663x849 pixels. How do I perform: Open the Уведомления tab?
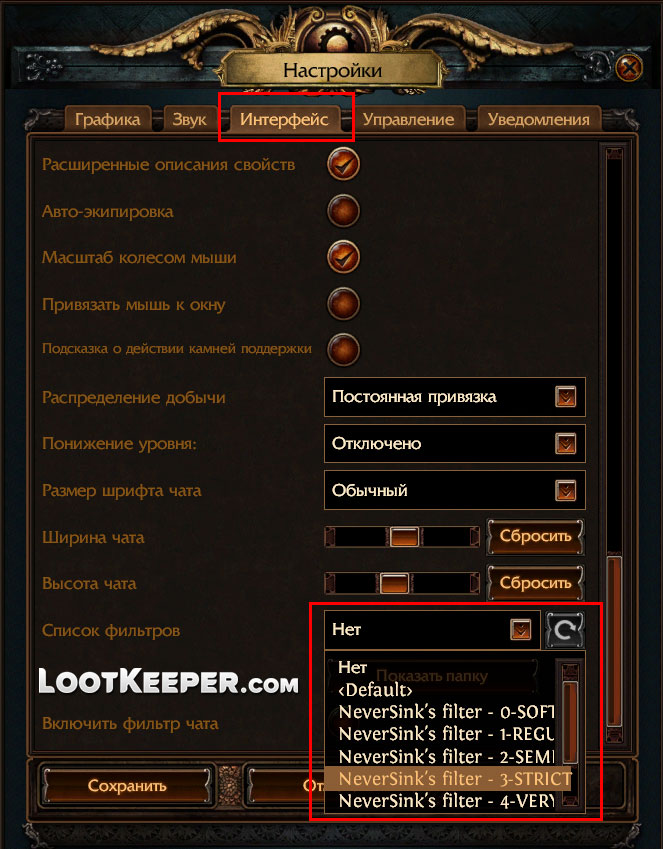pyautogui.click(x=538, y=119)
